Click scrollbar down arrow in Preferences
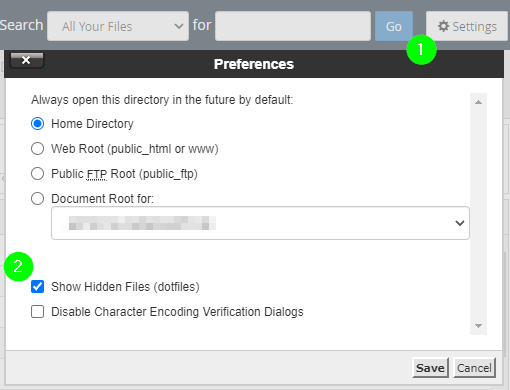This screenshot has height=390, width=510. tap(478, 326)
